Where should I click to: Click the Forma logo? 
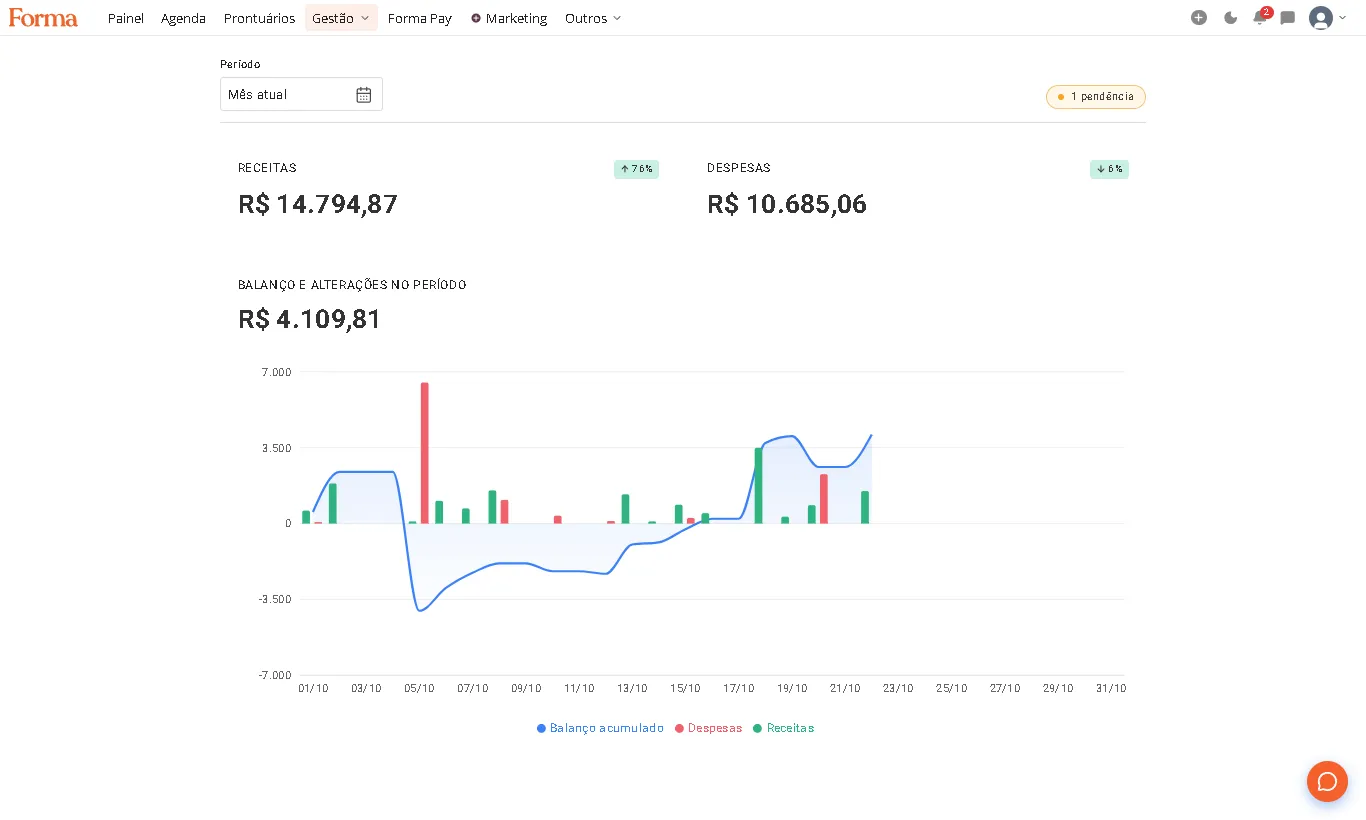(43, 18)
